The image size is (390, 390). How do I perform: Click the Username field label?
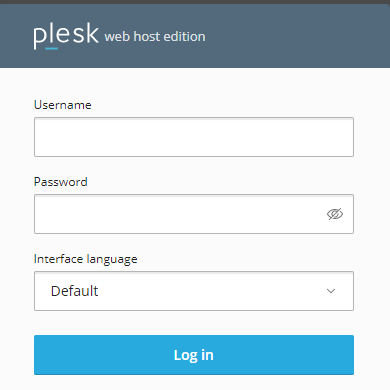[63, 105]
